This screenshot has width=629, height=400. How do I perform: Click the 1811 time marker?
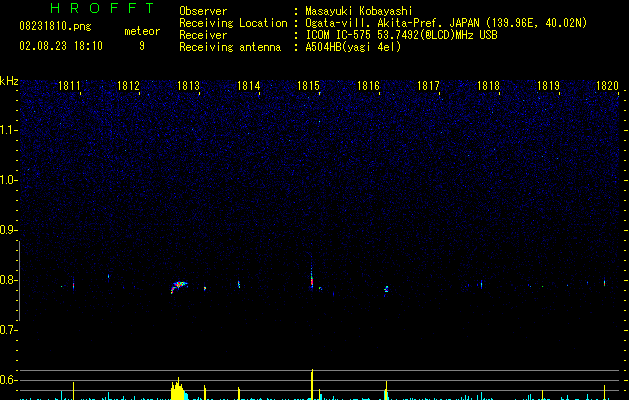coord(69,86)
